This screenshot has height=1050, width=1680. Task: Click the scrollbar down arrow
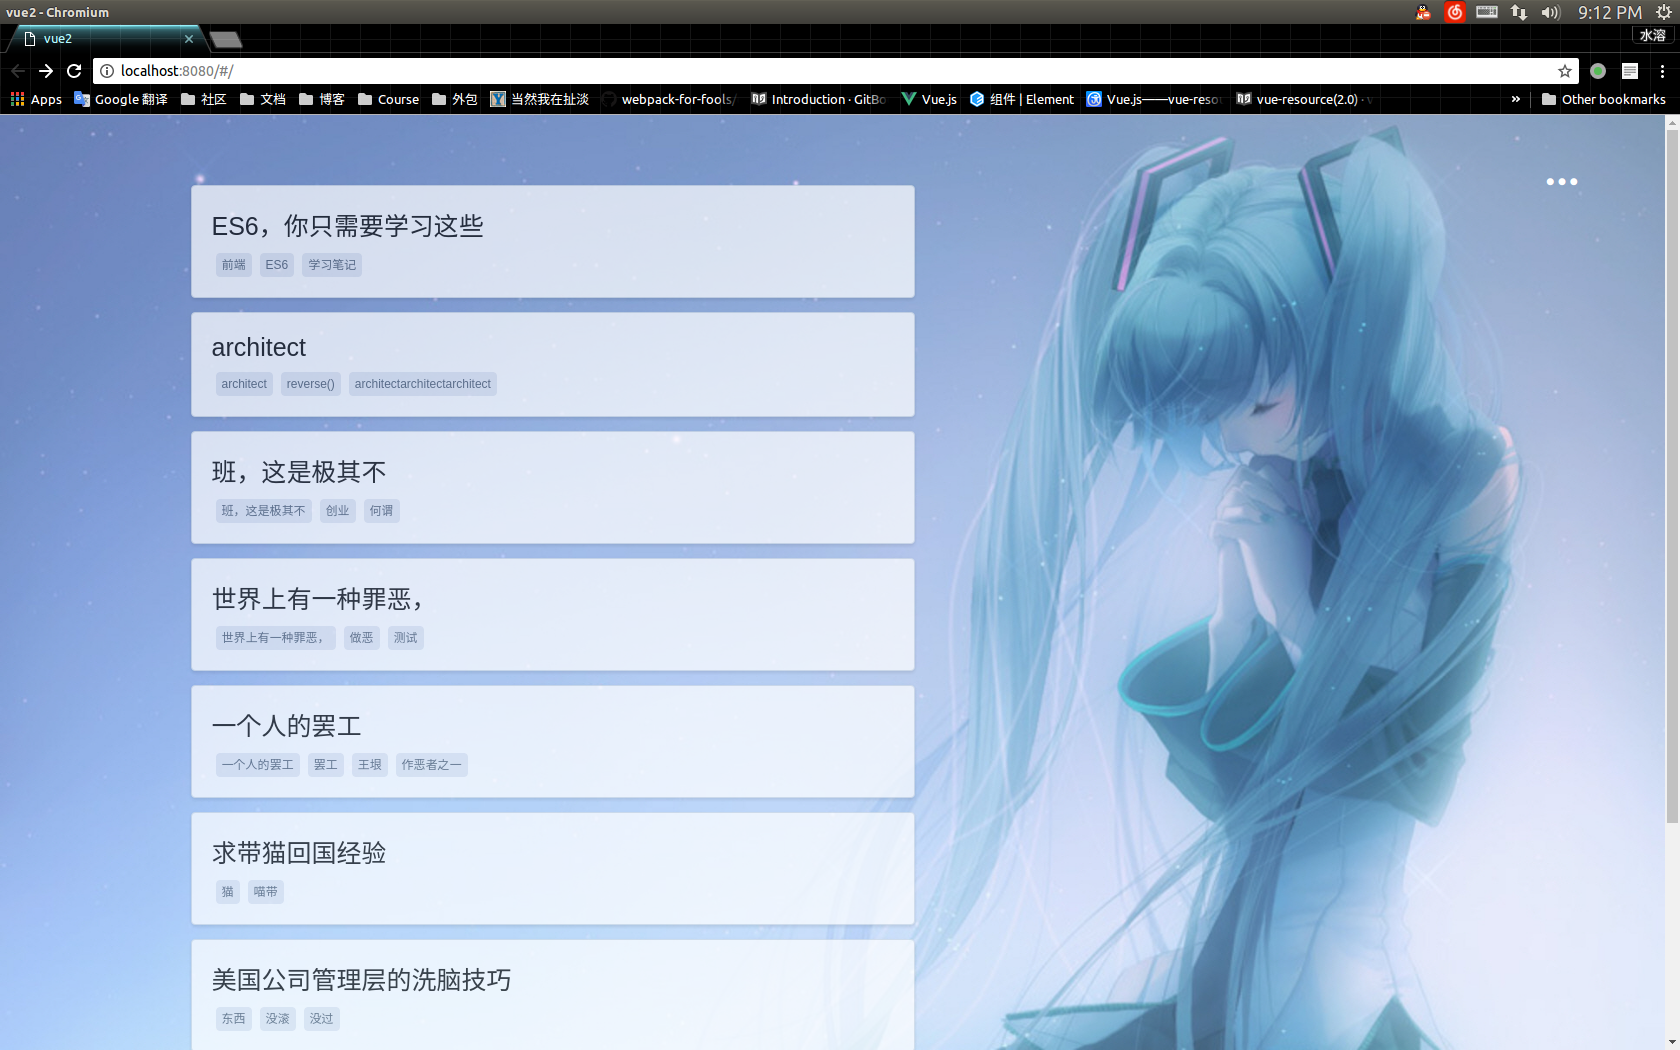coord(1671,1042)
